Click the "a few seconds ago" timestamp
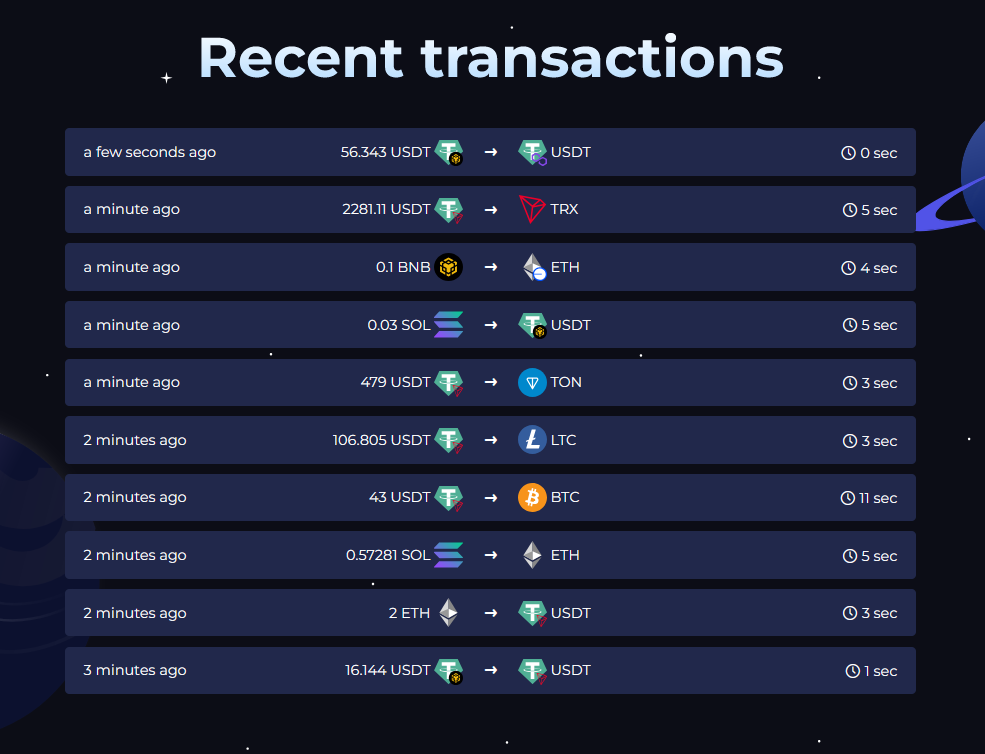This screenshot has width=985, height=754. click(x=150, y=153)
